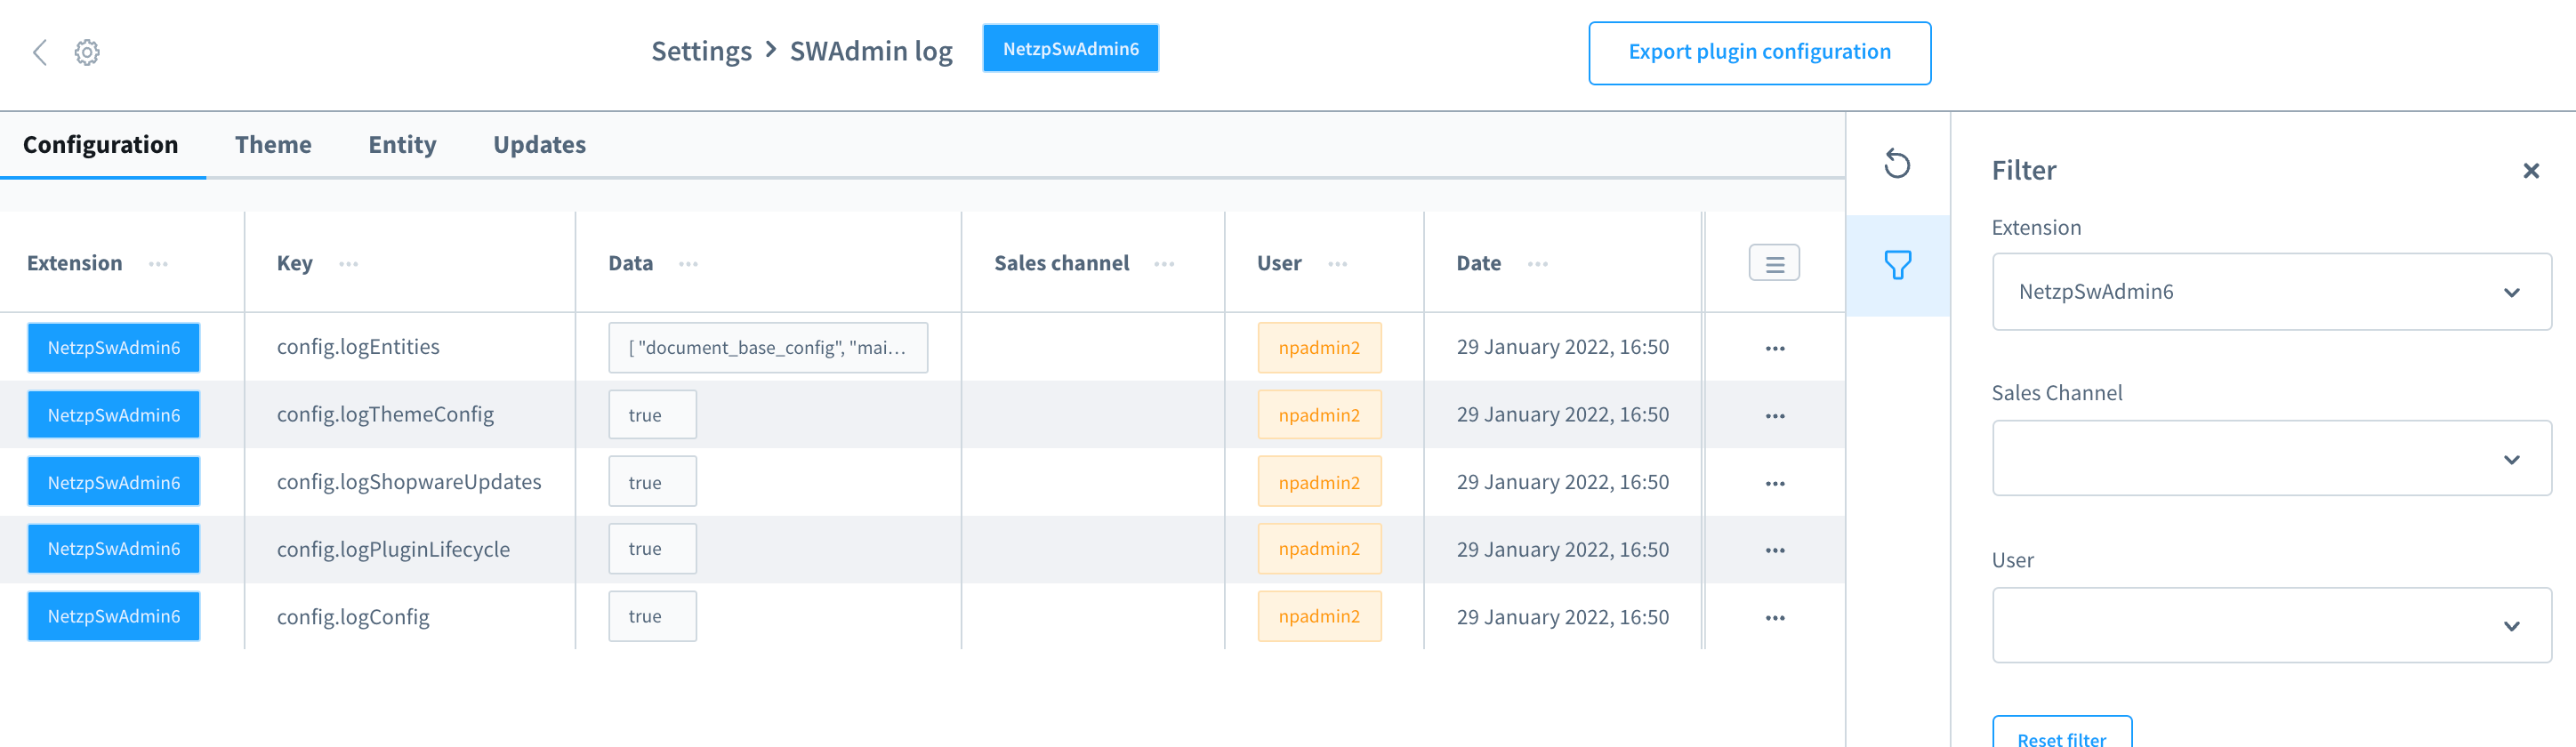Screen dimensions: 2576x747
Task: Expand the Extension filter dropdown
Action: (x=2271, y=292)
